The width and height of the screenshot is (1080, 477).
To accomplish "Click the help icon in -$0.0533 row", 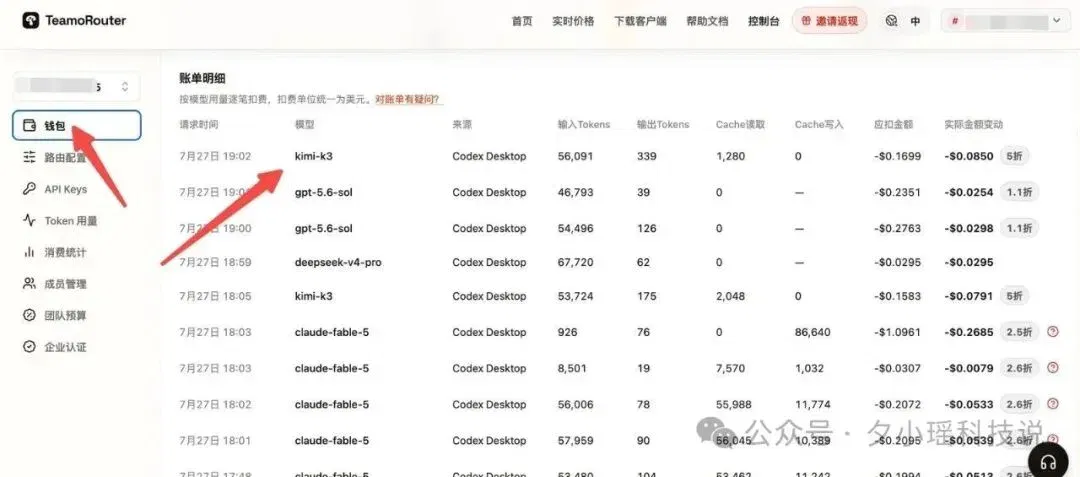I will click(1052, 404).
